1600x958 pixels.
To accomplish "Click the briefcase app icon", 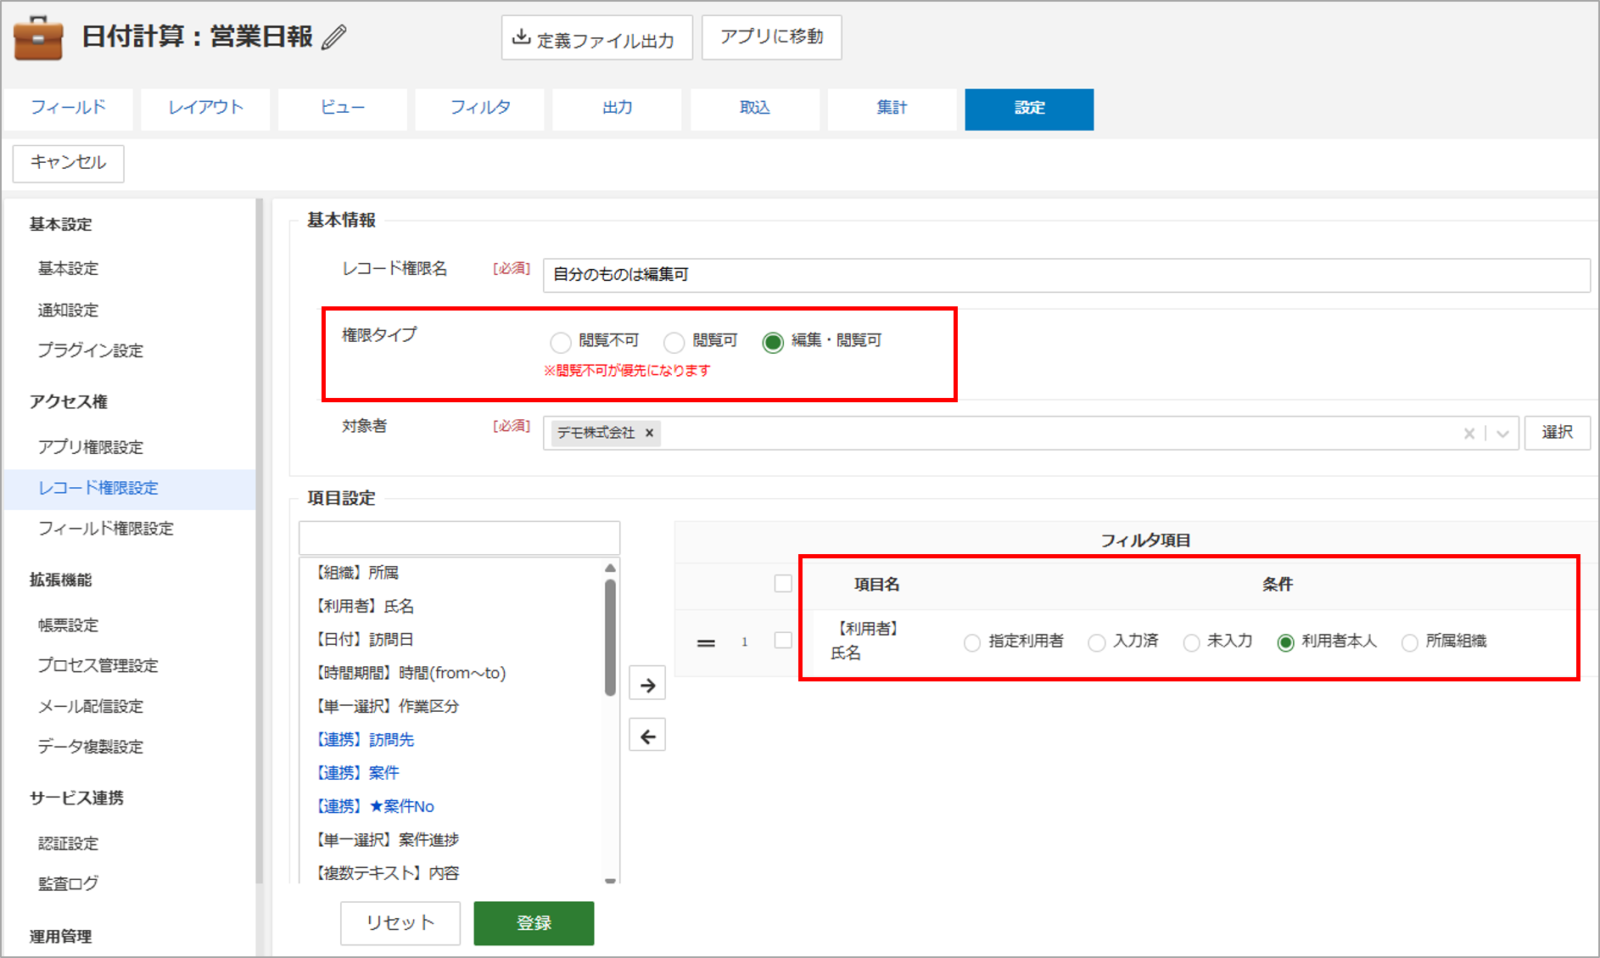I will 38,38.
